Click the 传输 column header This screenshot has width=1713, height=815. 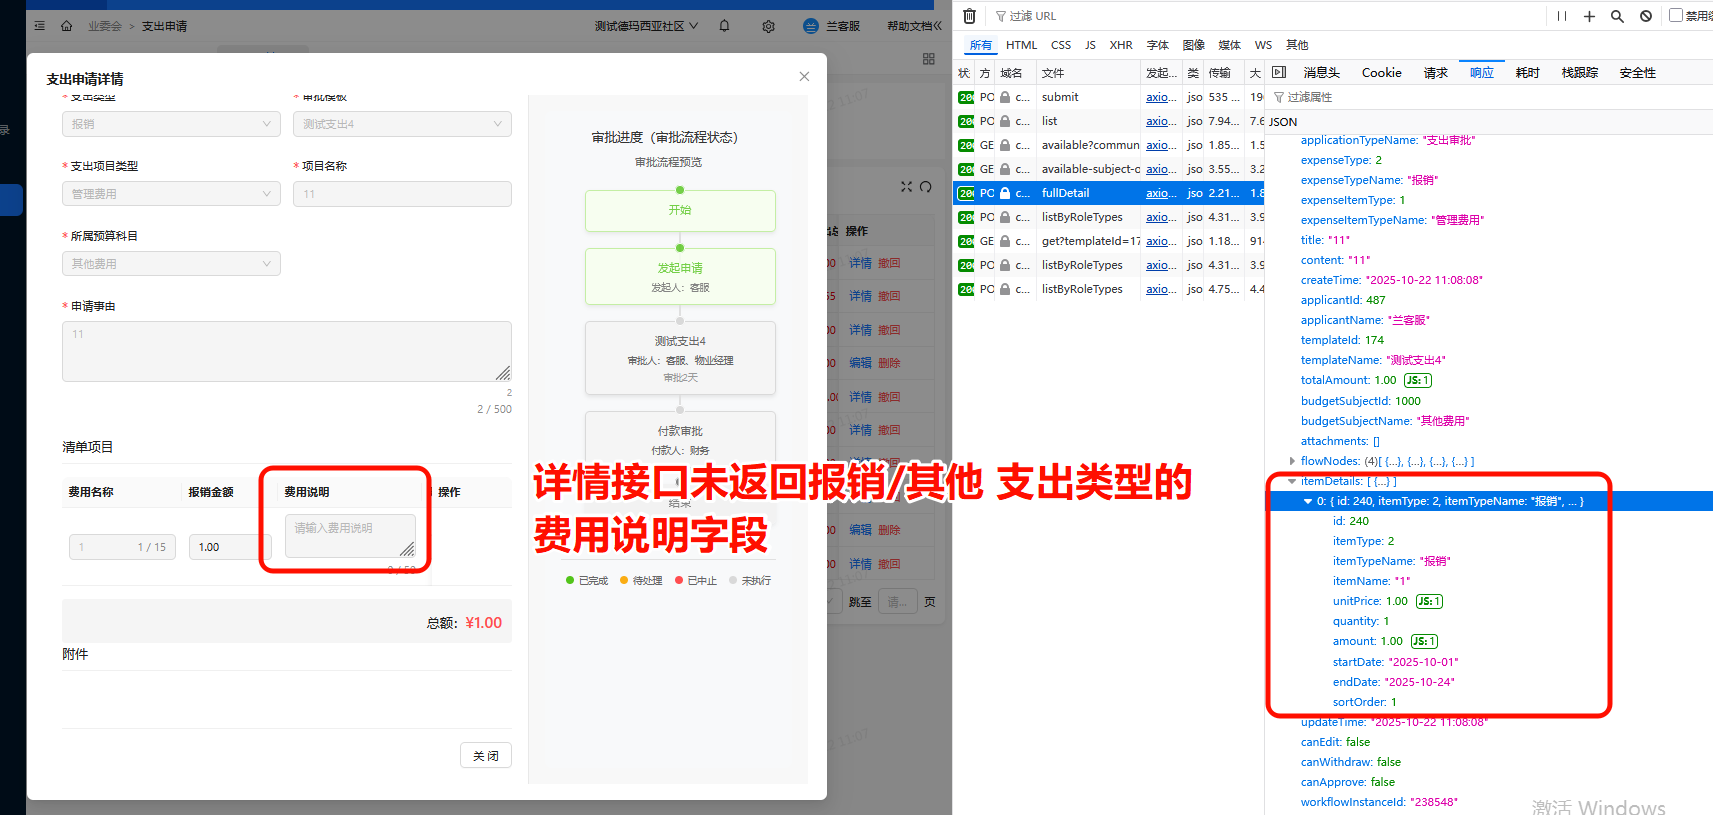pyautogui.click(x=1224, y=73)
